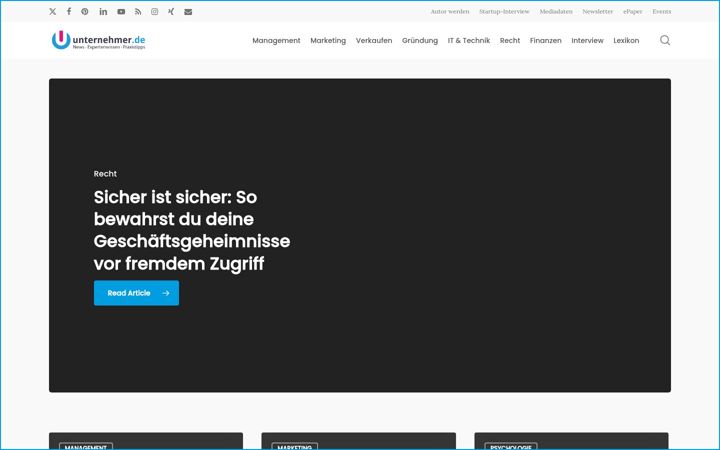Follow the Mediadaten link
Image resolution: width=720 pixels, height=450 pixels.
coord(556,11)
